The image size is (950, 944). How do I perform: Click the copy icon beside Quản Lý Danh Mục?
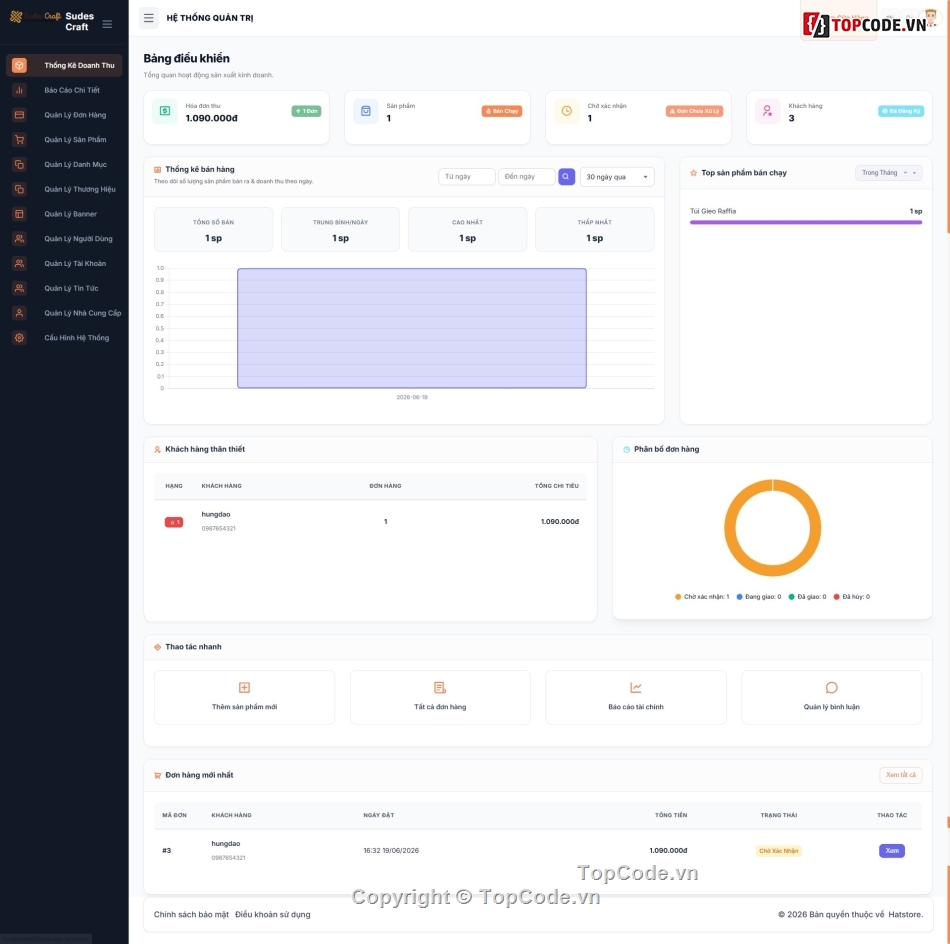19,165
